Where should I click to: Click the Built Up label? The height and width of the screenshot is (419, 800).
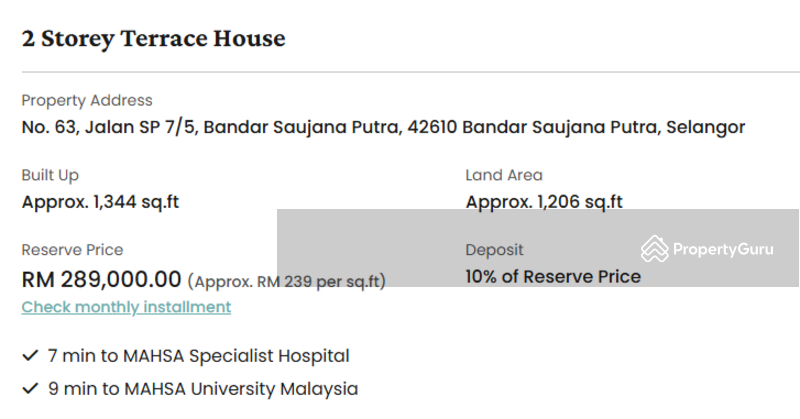tap(50, 175)
